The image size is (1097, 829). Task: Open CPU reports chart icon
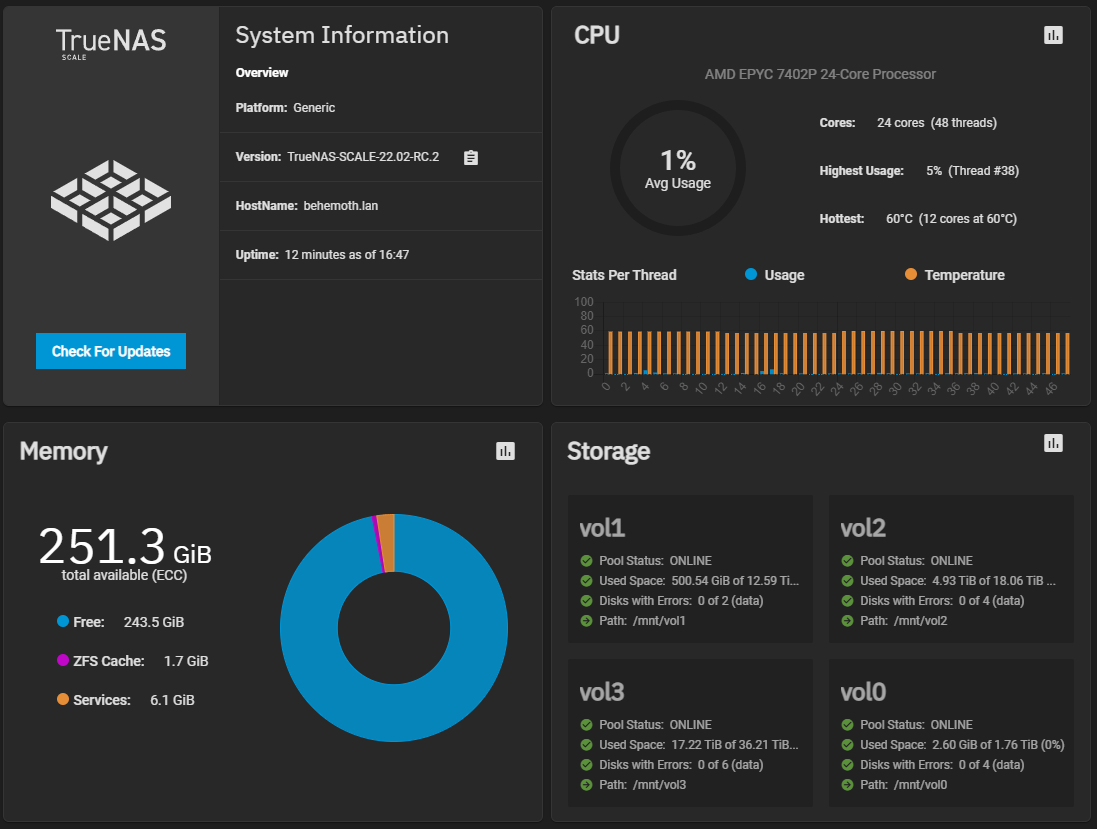pos(1053,35)
